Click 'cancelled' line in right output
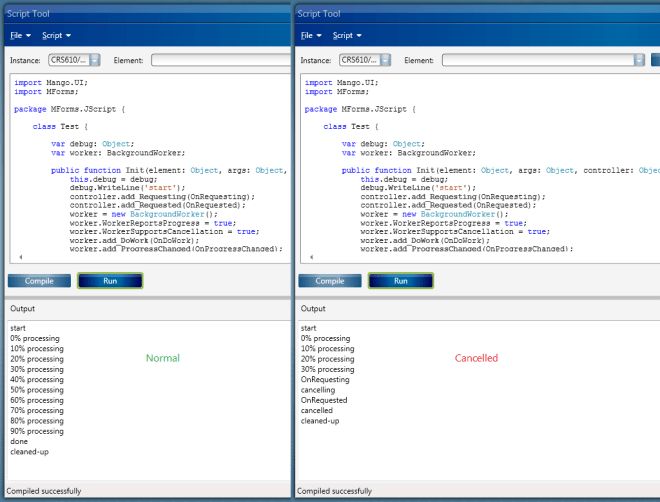Image resolution: width=660 pixels, height=502 pixels. pos(317,410)
